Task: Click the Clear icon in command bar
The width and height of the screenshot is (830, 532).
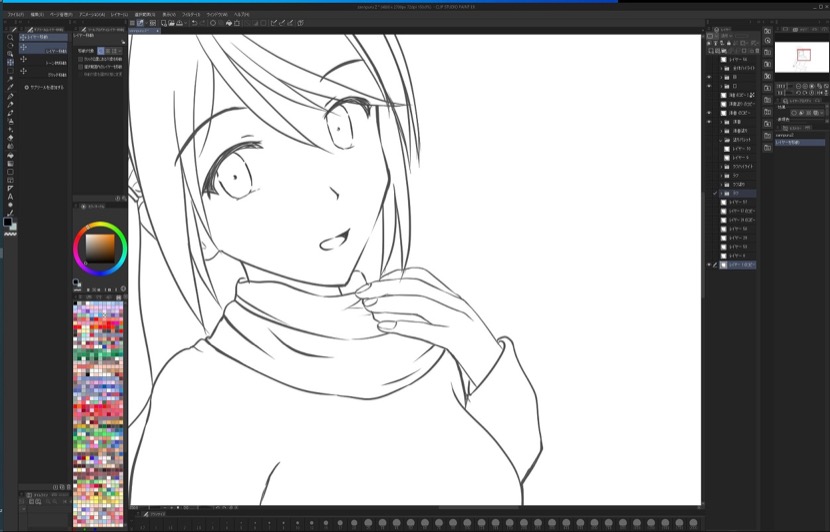Action: 213,23
